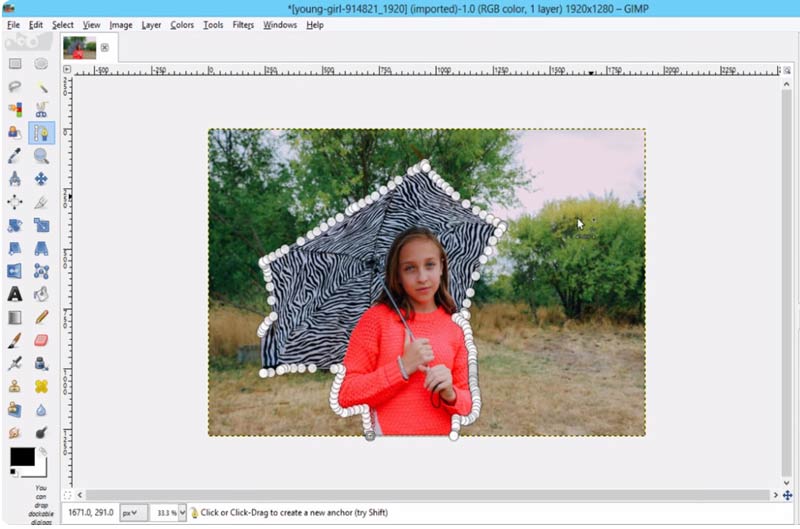
Task: Open the px unit dropdown
Action: click(x=133, y=513)
